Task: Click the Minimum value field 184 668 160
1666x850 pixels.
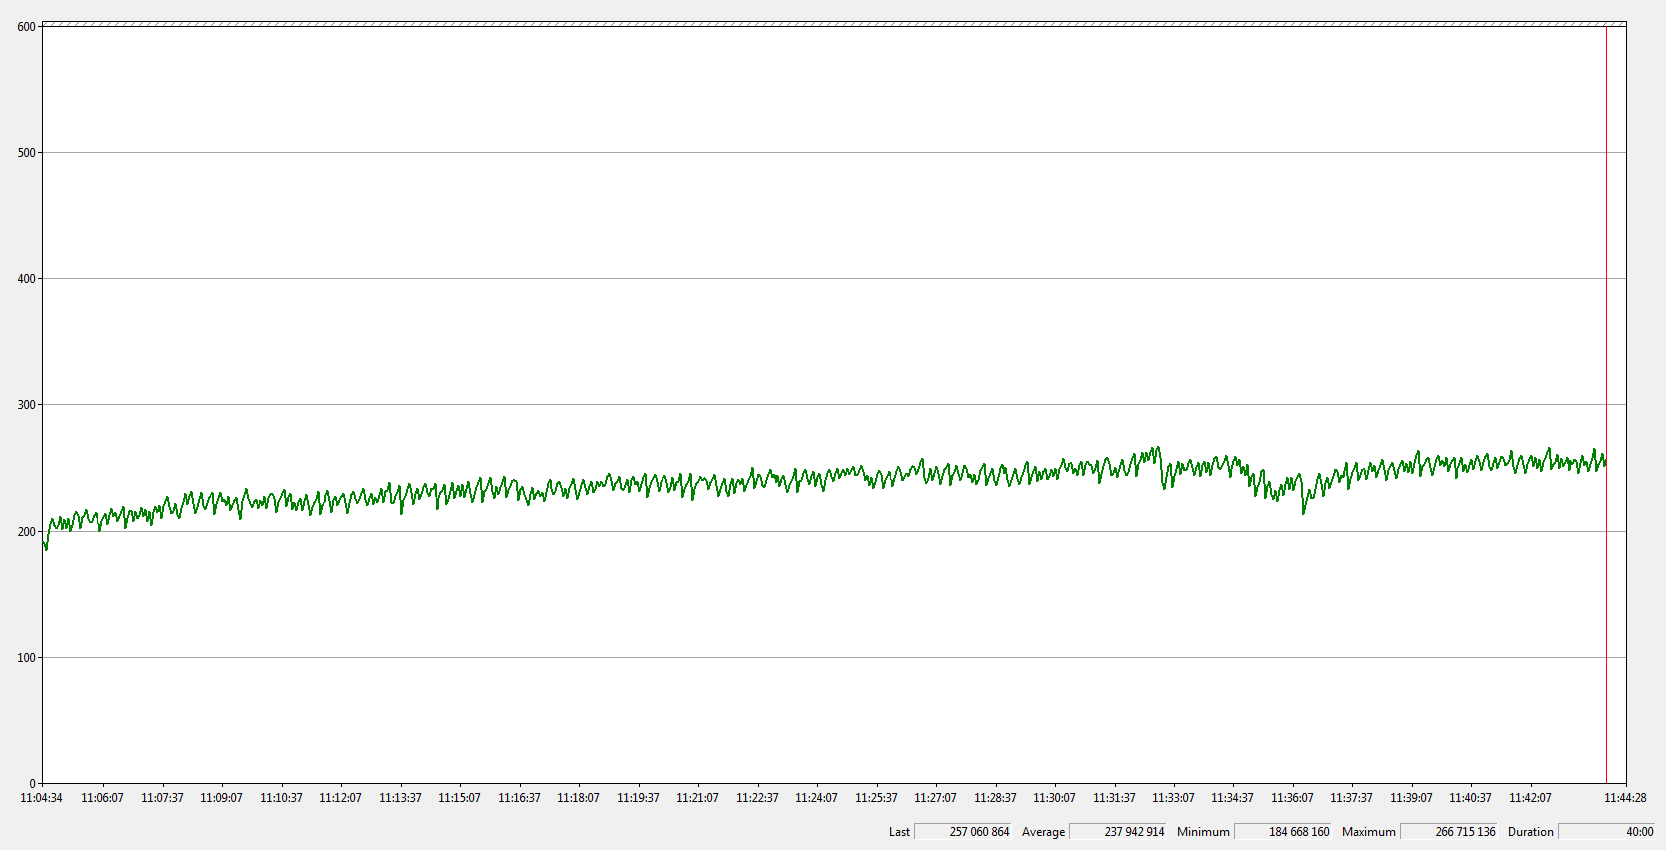Action: (1282, 831)
